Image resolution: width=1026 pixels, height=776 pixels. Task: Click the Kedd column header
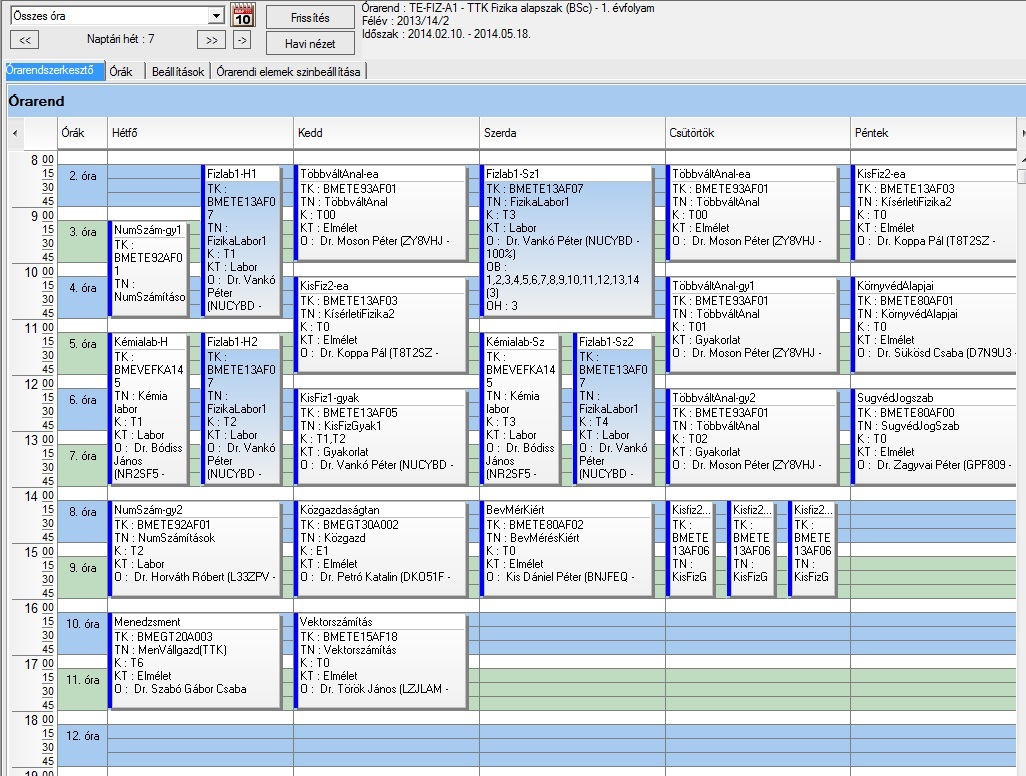click(386, 133)
